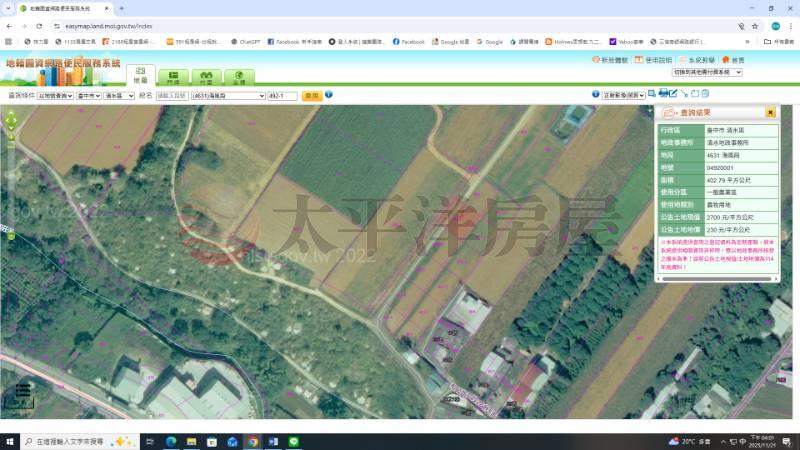Open the globe icon tab
This screenshot has width=800, height=450.
239,76
